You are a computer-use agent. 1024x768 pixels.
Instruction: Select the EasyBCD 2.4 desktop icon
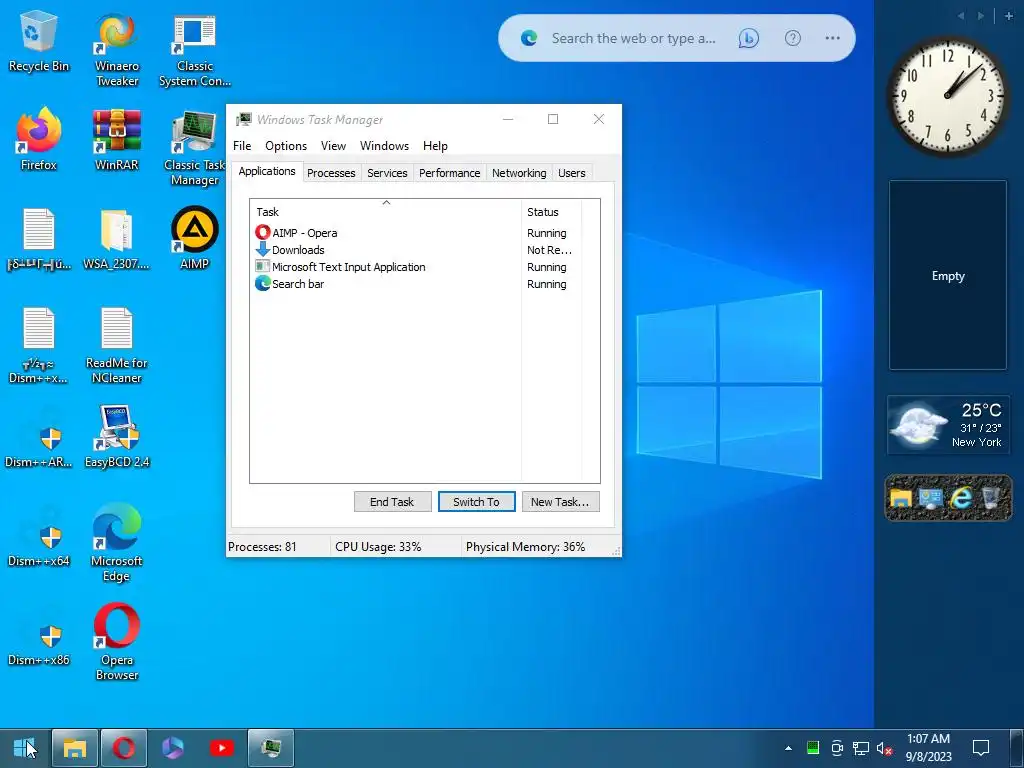(117, 436)
